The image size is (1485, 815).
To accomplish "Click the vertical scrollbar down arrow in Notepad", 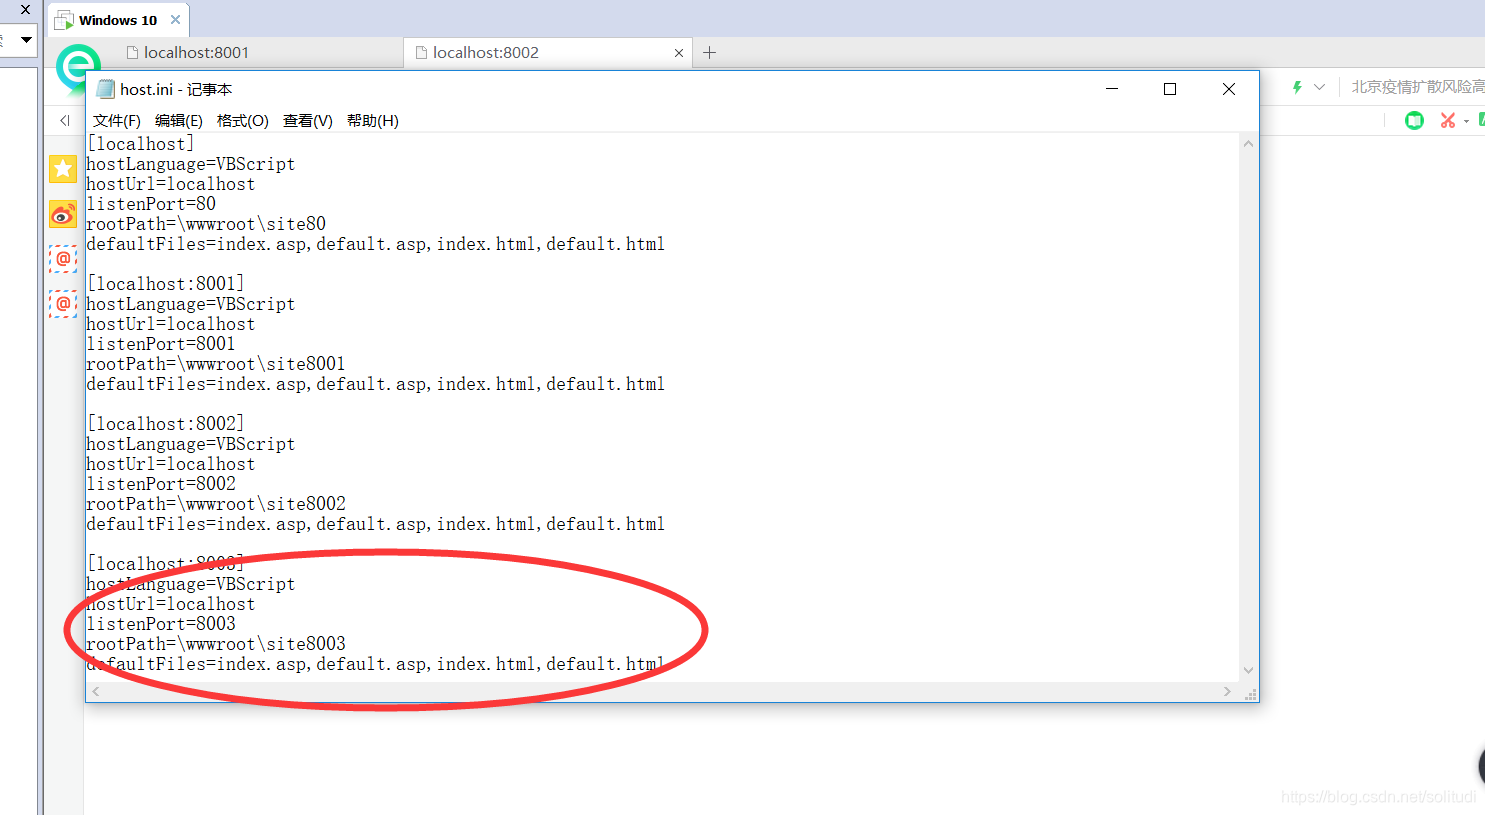I will coord(1248,671).
